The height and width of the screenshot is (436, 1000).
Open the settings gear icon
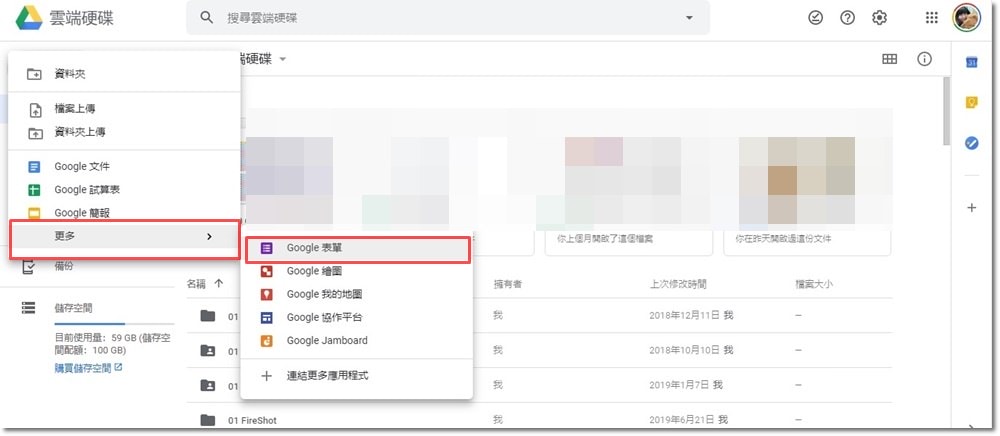point(880,18)
